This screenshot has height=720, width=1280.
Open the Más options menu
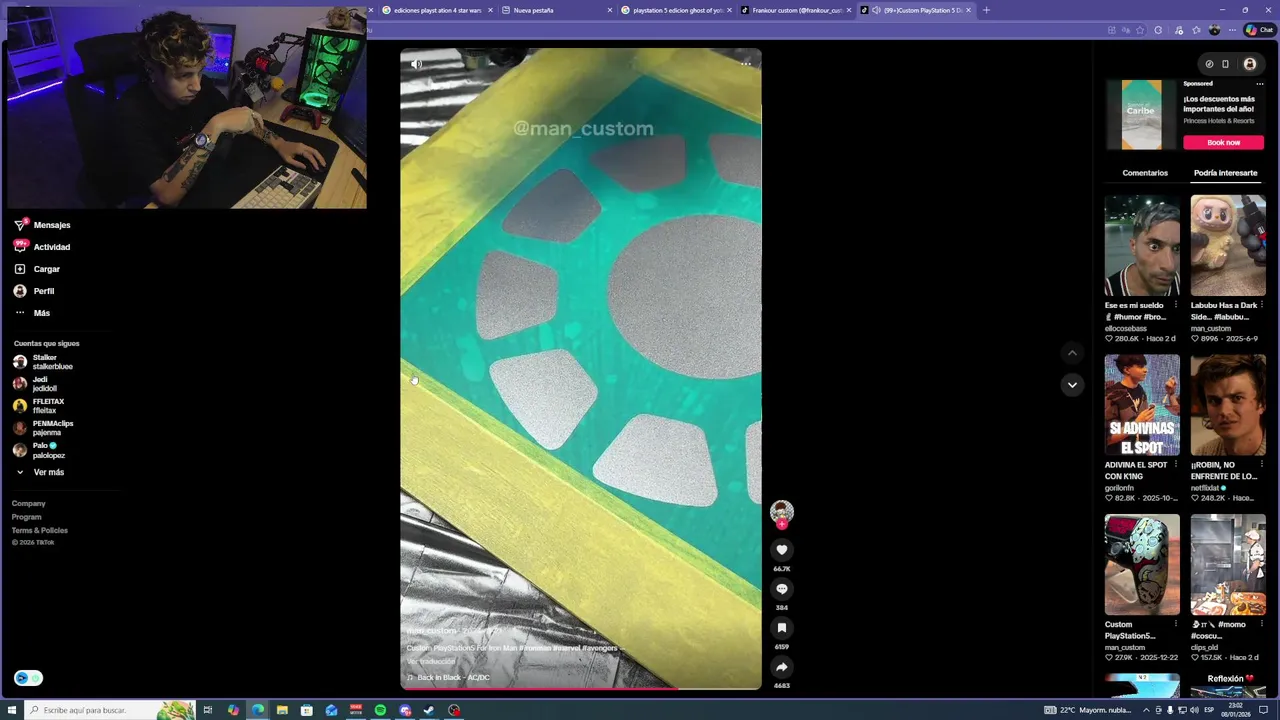(x=32, y=313)
